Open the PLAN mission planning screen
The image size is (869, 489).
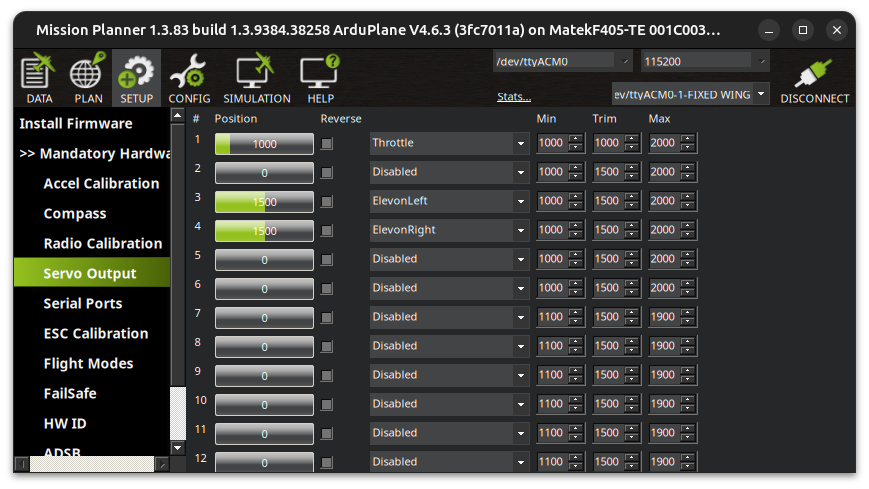[x=88, y=78]
